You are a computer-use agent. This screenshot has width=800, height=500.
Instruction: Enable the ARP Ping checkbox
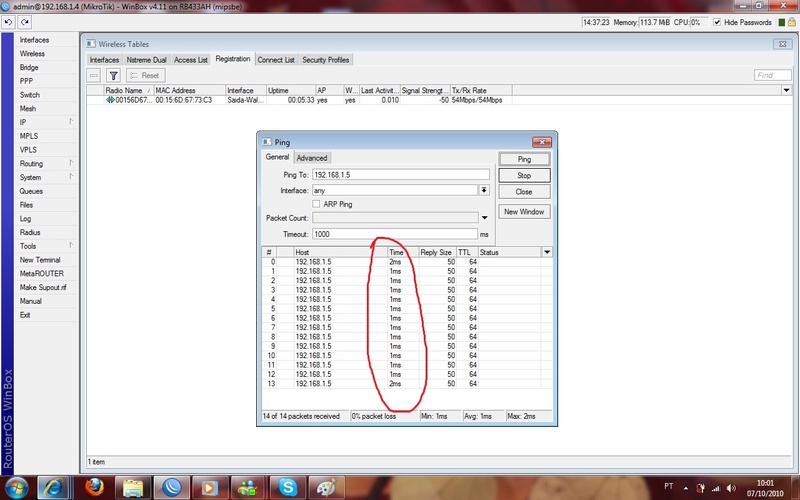[316, 204]
